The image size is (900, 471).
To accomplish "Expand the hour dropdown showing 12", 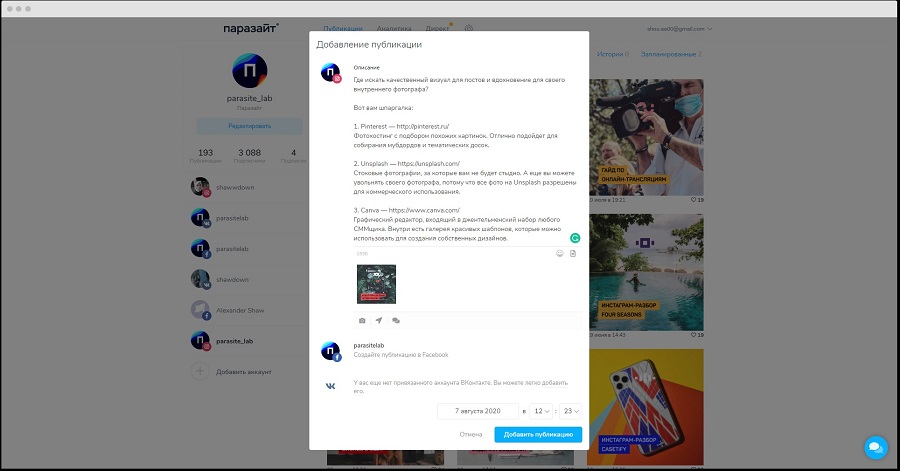I will click(x=541, y=410).
